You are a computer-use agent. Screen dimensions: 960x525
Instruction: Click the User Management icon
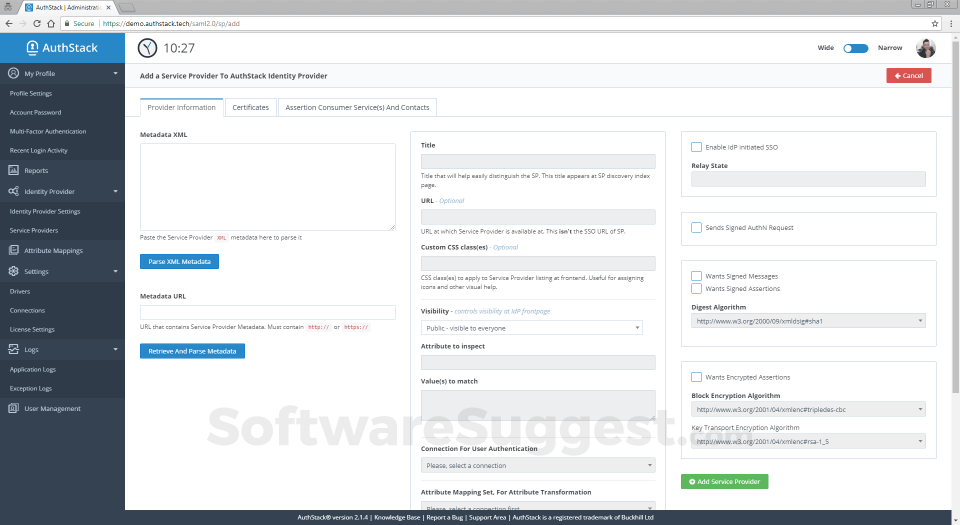[13, 408]
